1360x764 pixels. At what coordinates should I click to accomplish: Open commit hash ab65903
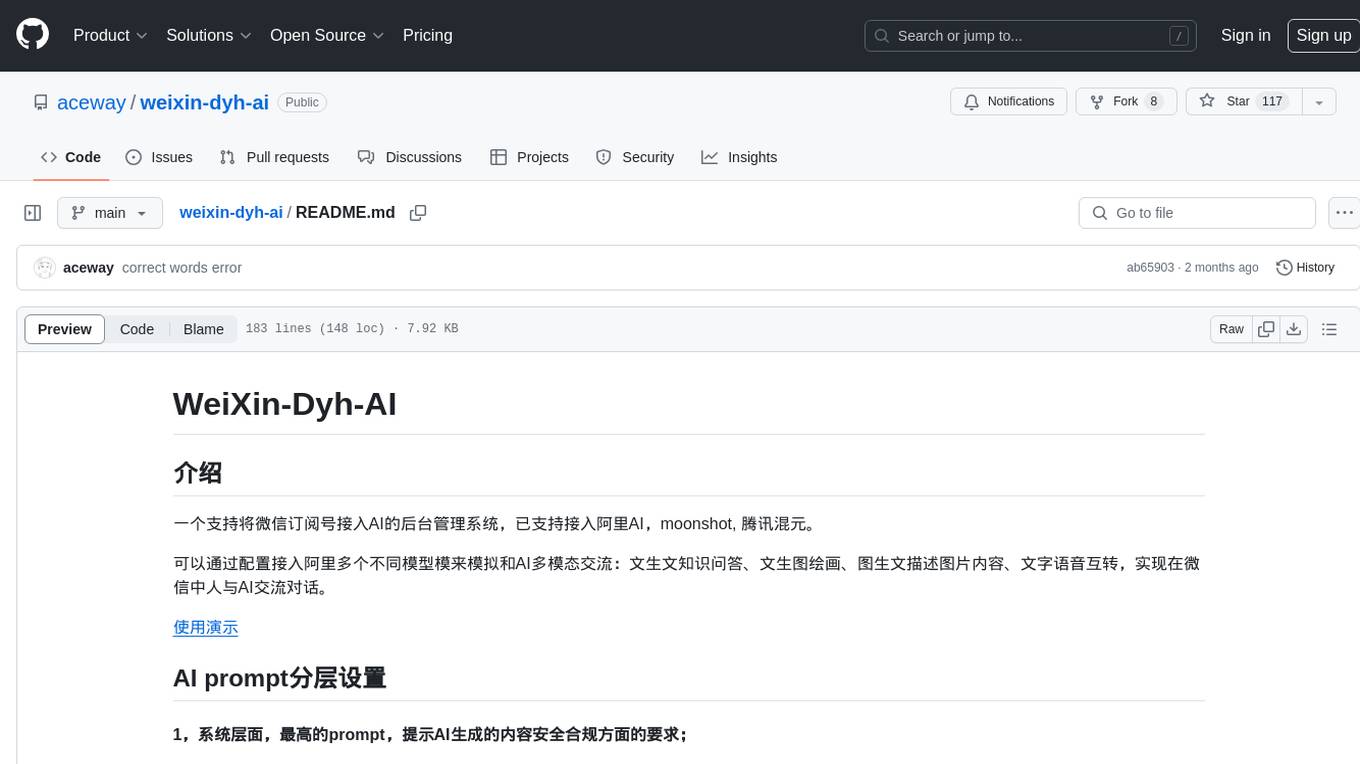pyautogui.click(x=1150, y=268)
